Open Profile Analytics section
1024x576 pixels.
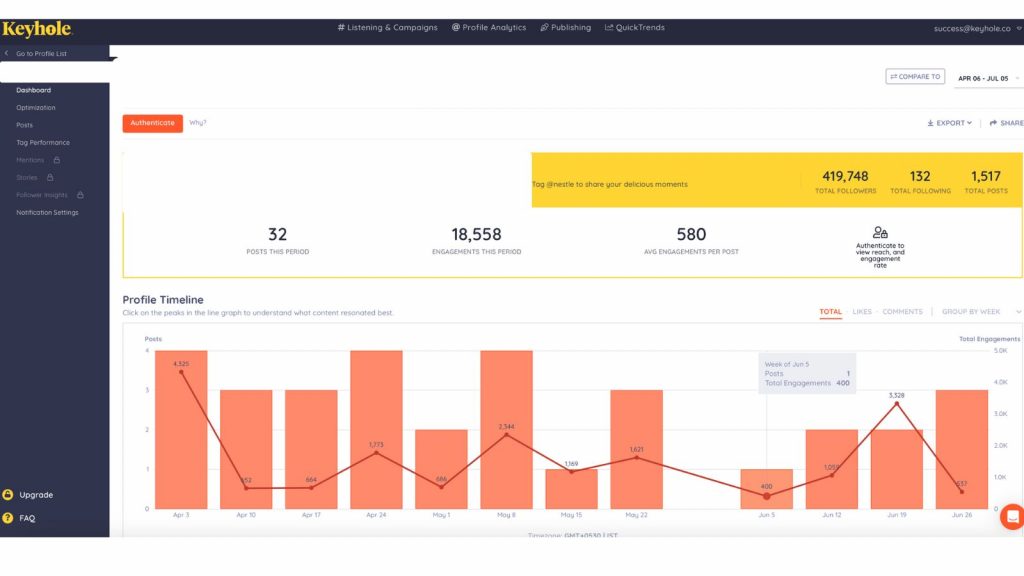488,27
